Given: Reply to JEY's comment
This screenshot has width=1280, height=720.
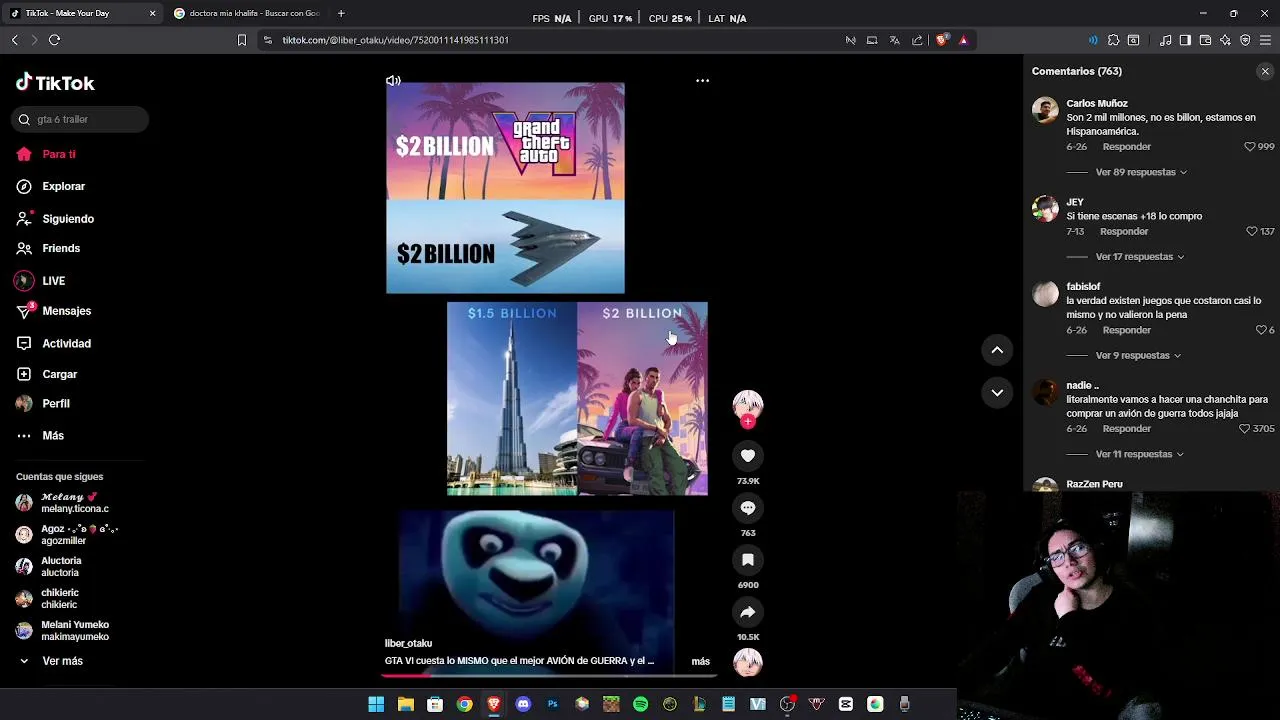Looking at the screenshot, I should pyautogui.click(x=1124, y=232).
